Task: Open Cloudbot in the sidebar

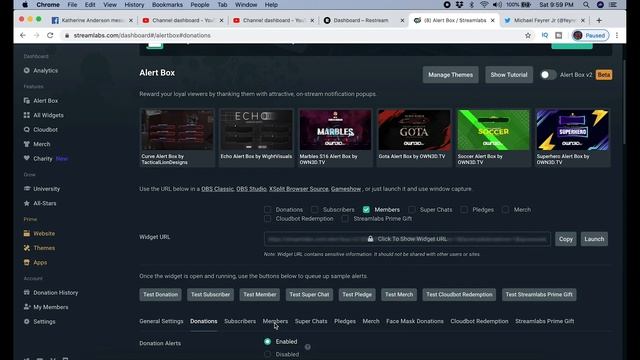Action: coord(41,130)
